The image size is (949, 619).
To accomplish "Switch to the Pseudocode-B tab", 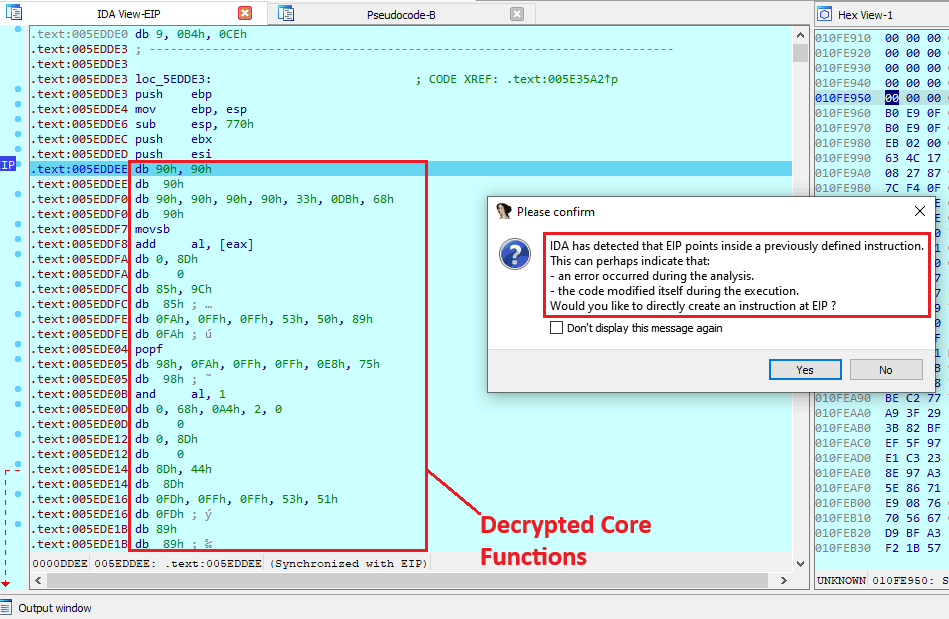I will (401, 15).
